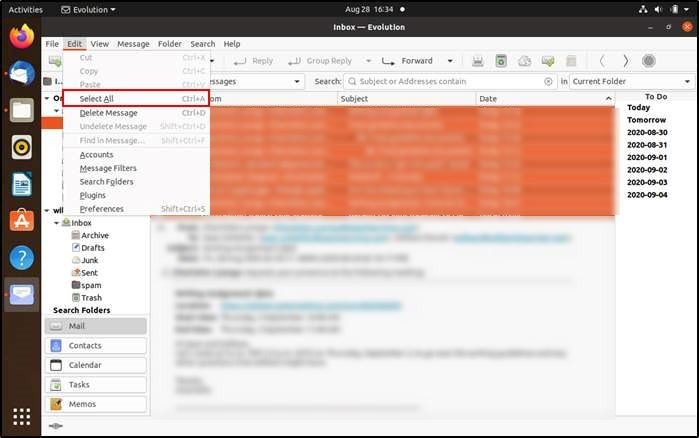The image size is (699, 438).
Task: Click the Mark as Junk toolbar icon
Action: point(525,61)
